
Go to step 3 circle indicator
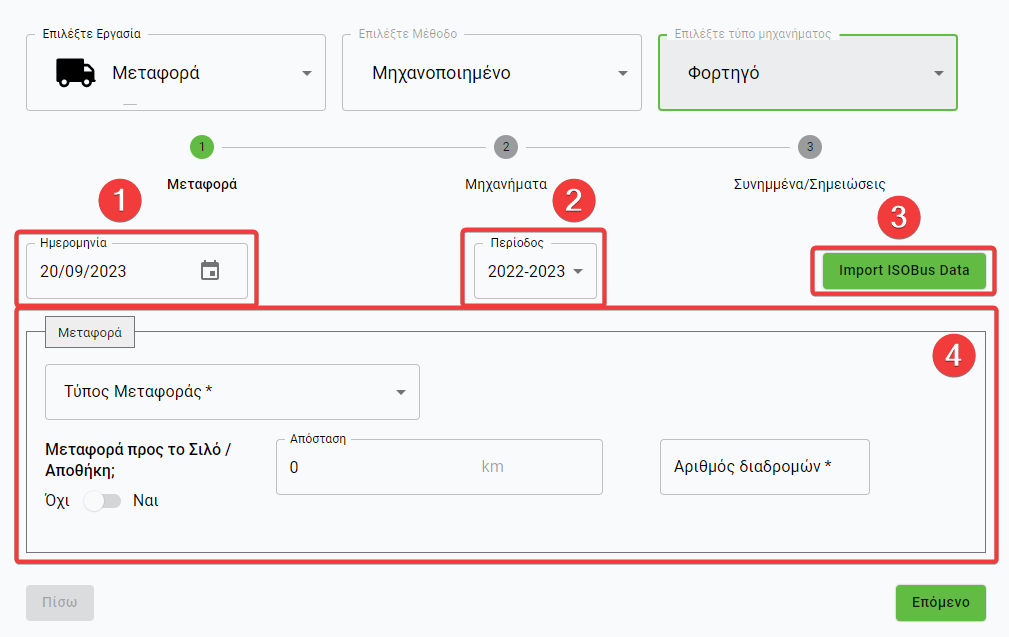(810, 147)
